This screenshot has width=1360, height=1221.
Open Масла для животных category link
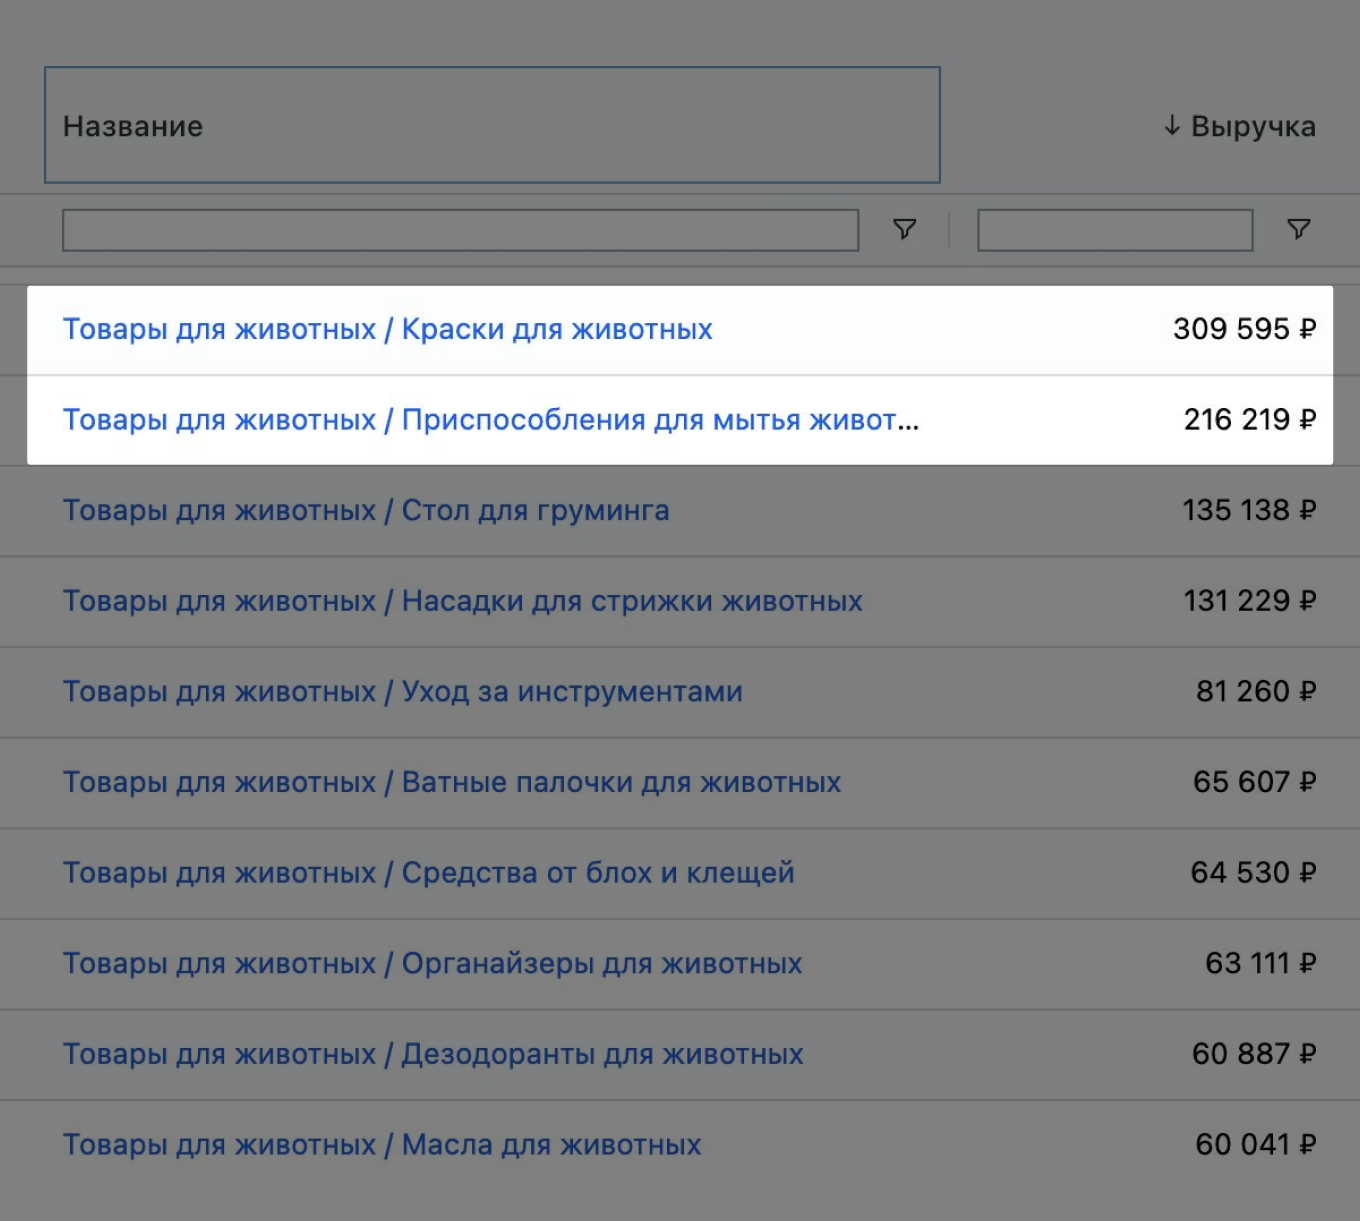(x=382, y=1145)
